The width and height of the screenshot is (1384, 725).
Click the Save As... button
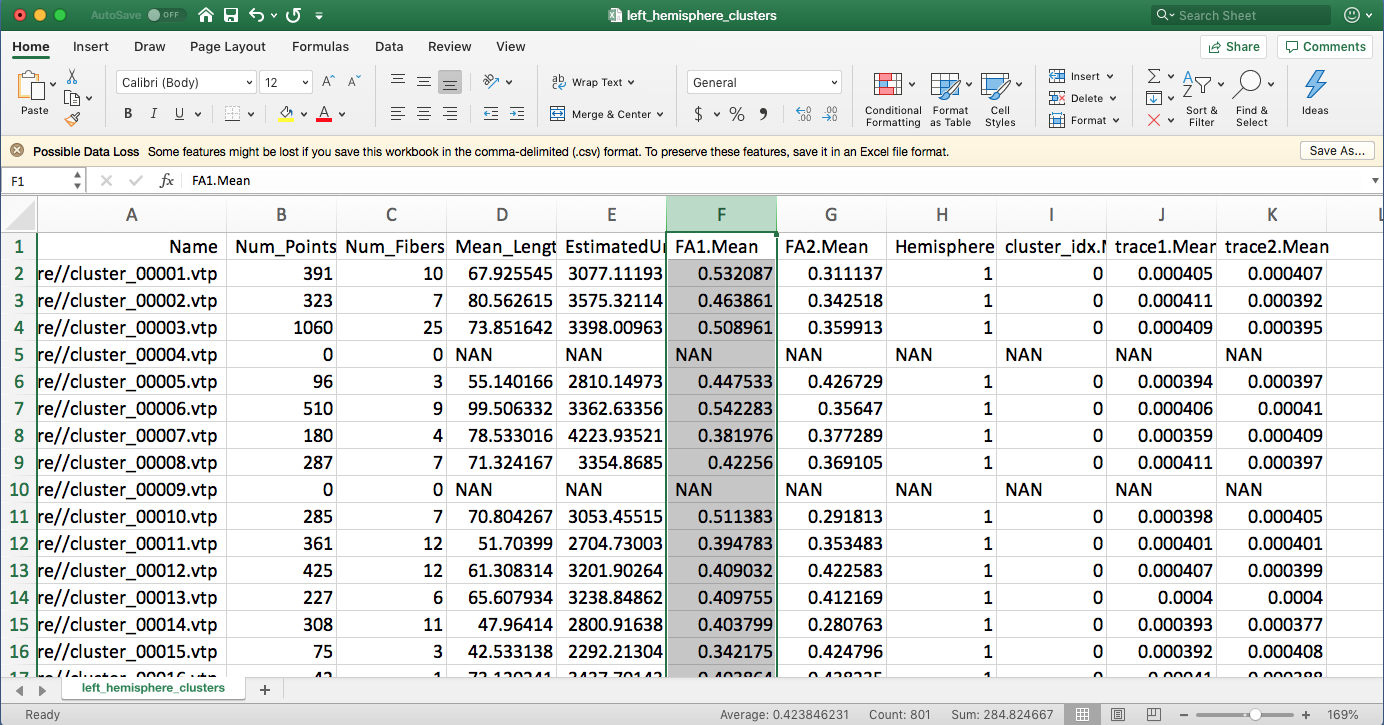coord(1337,151)
